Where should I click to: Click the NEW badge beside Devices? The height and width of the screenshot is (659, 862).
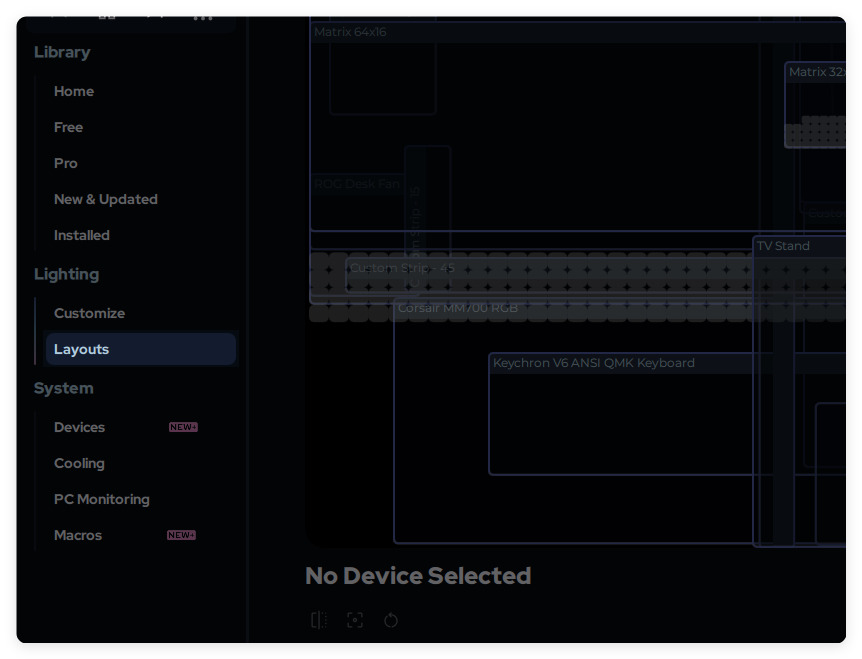click(183, 427)
